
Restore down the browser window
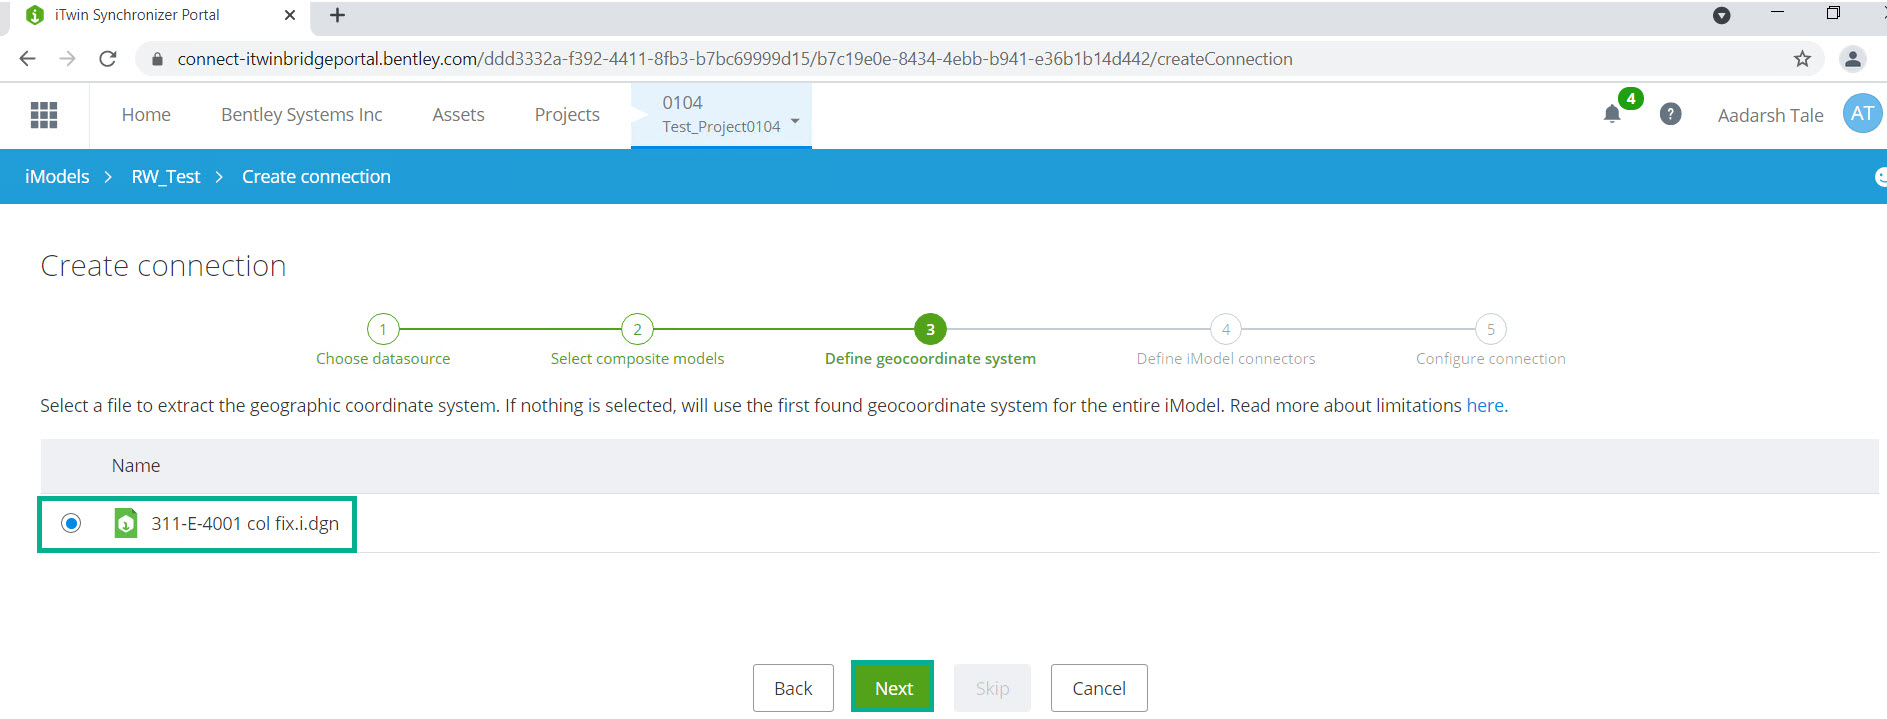click(x=1833, y=13)
